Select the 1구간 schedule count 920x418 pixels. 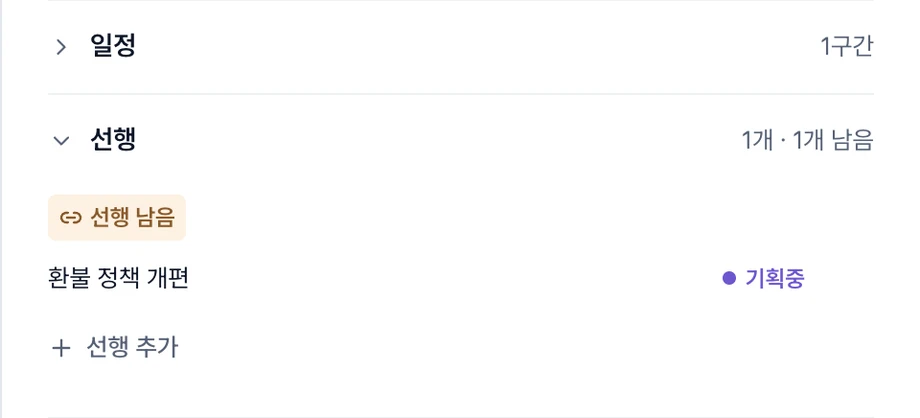[x=847, y=46]
